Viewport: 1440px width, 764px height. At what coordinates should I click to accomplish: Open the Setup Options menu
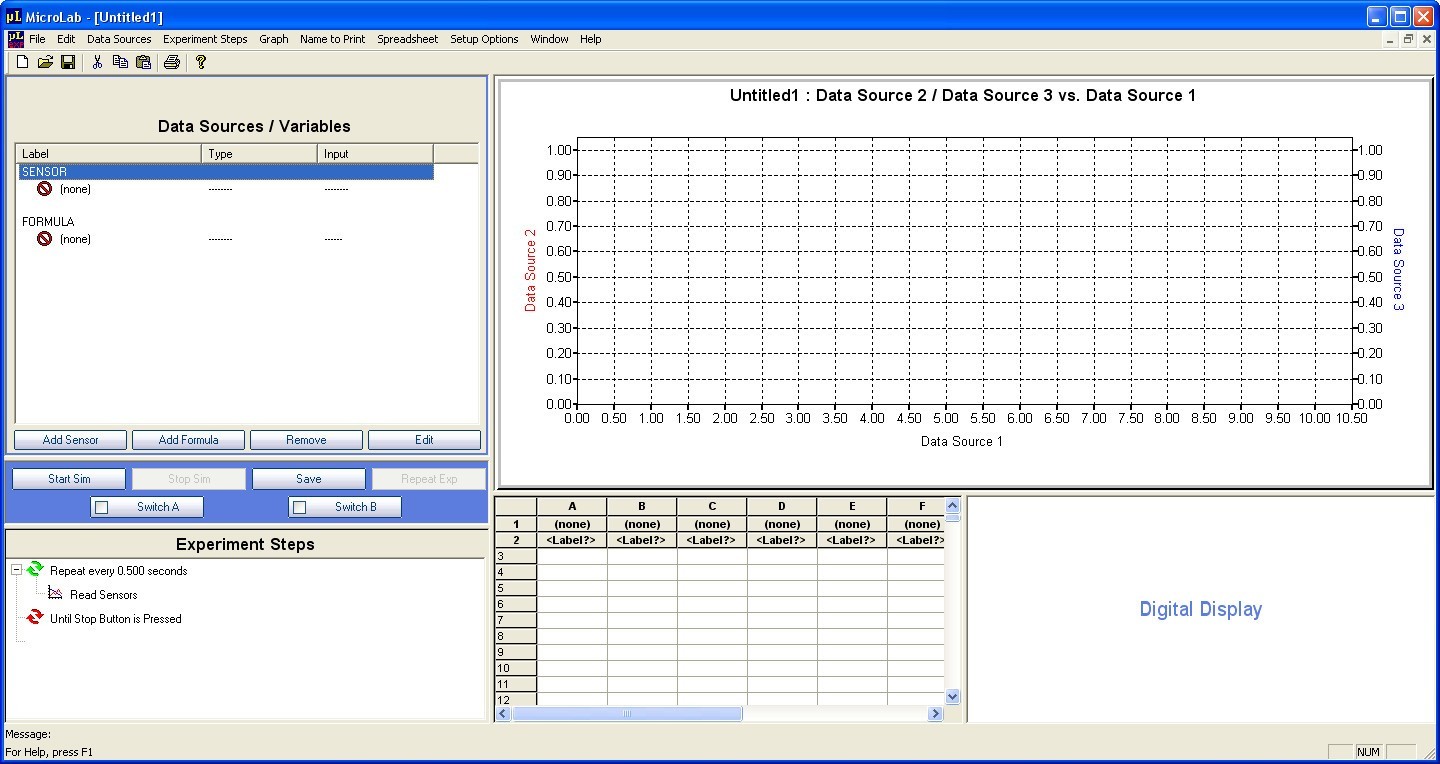click(x=484, y=39)
